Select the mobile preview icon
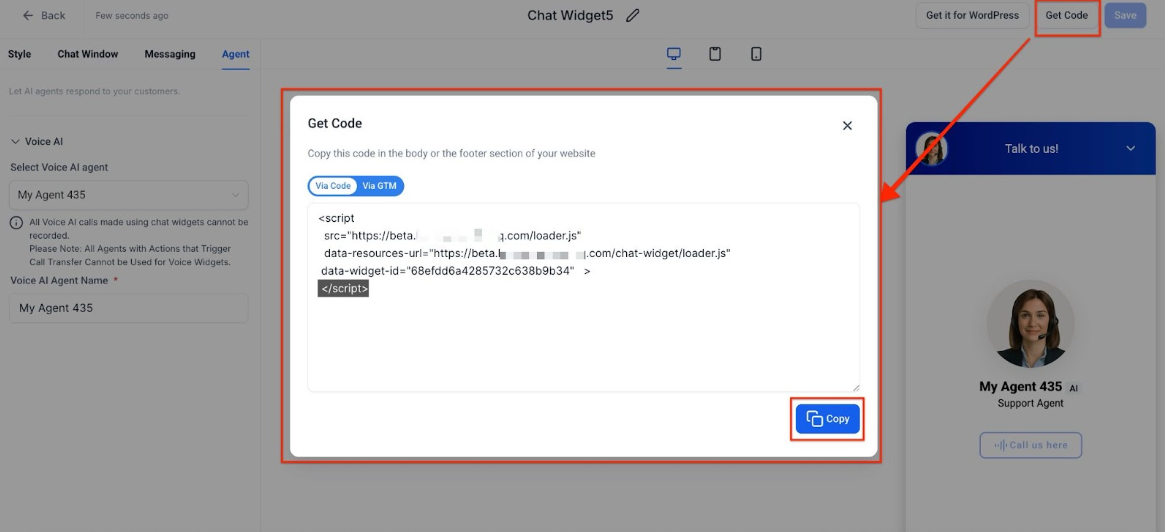The image size is (1165, 532). point(756,54)
